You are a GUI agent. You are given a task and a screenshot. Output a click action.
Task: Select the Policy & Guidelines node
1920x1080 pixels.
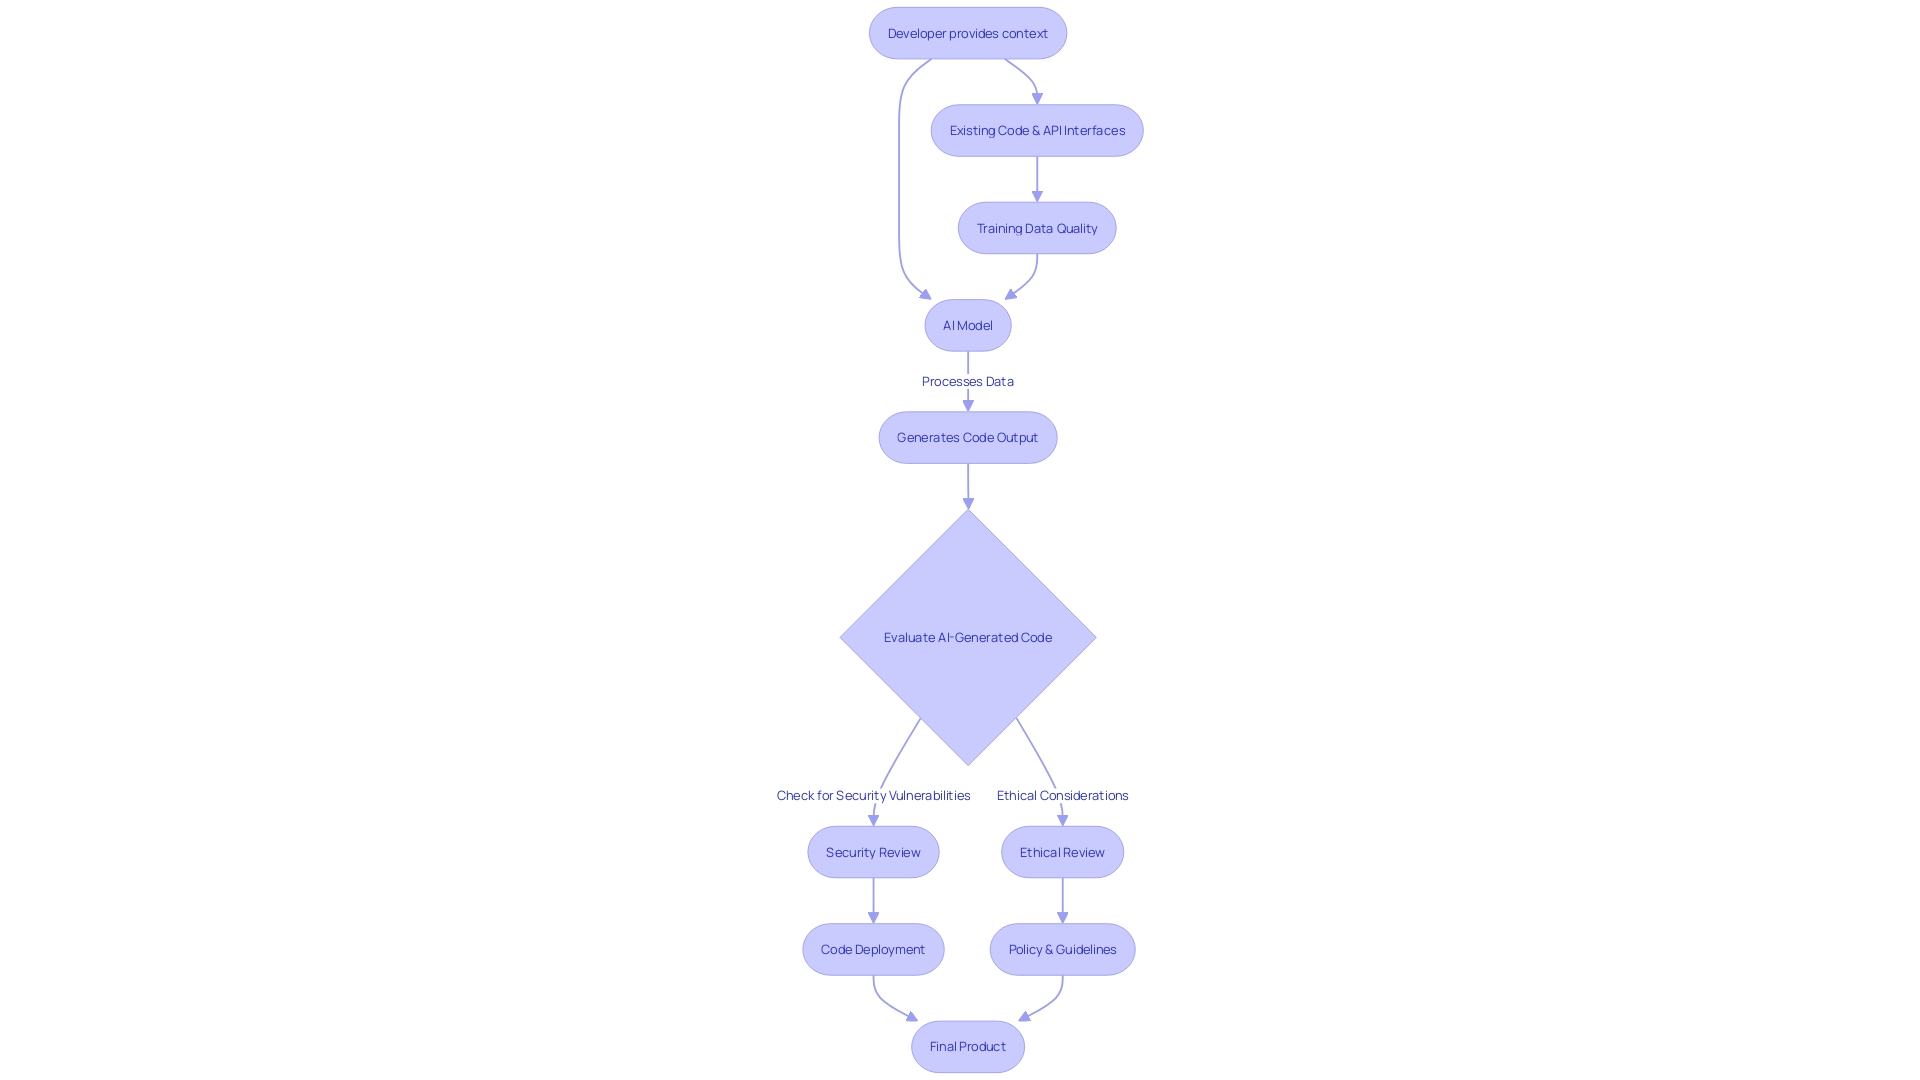click(1062, 948)
